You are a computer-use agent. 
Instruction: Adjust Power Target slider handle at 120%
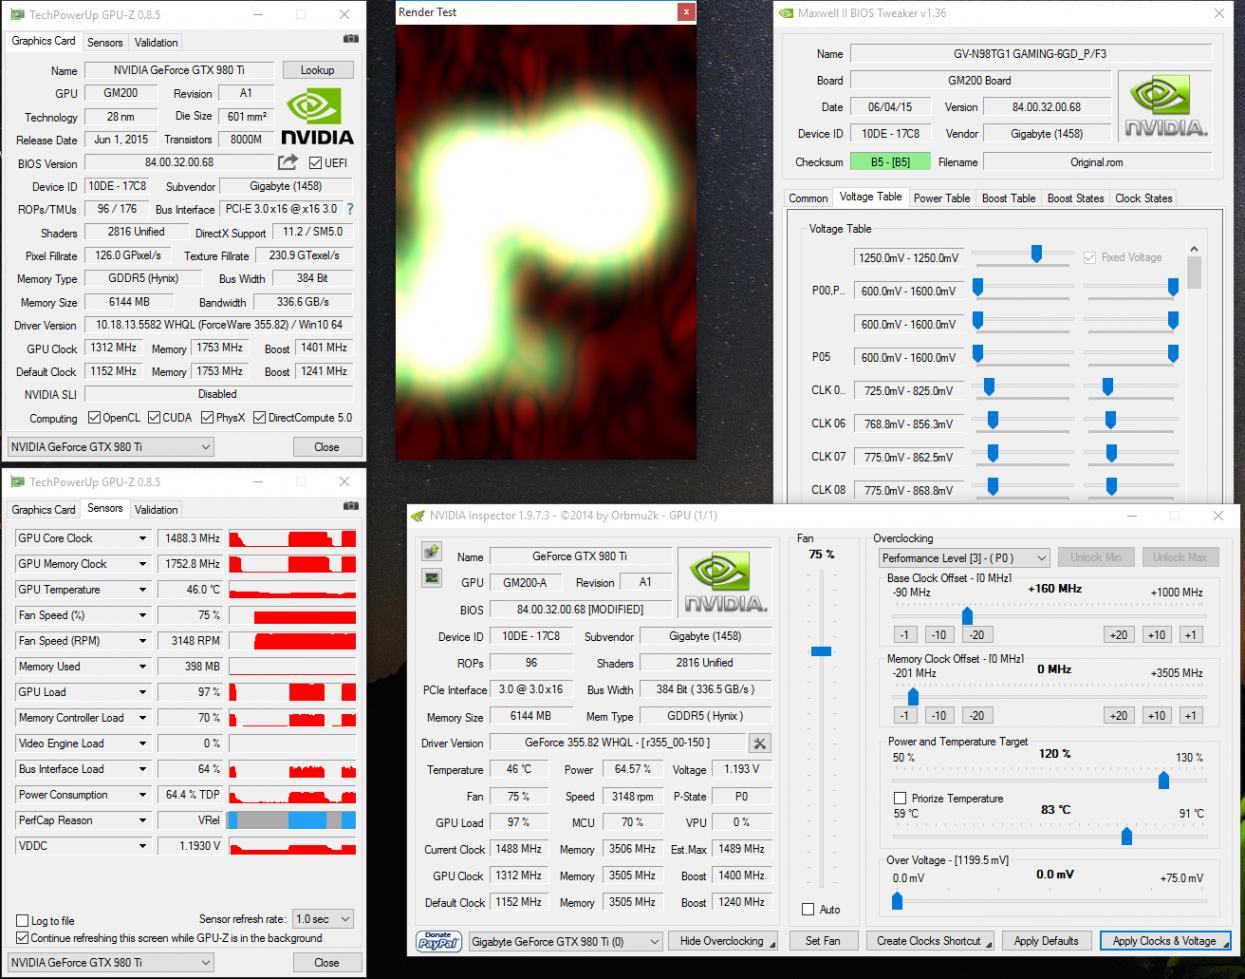click(1163, 780)
